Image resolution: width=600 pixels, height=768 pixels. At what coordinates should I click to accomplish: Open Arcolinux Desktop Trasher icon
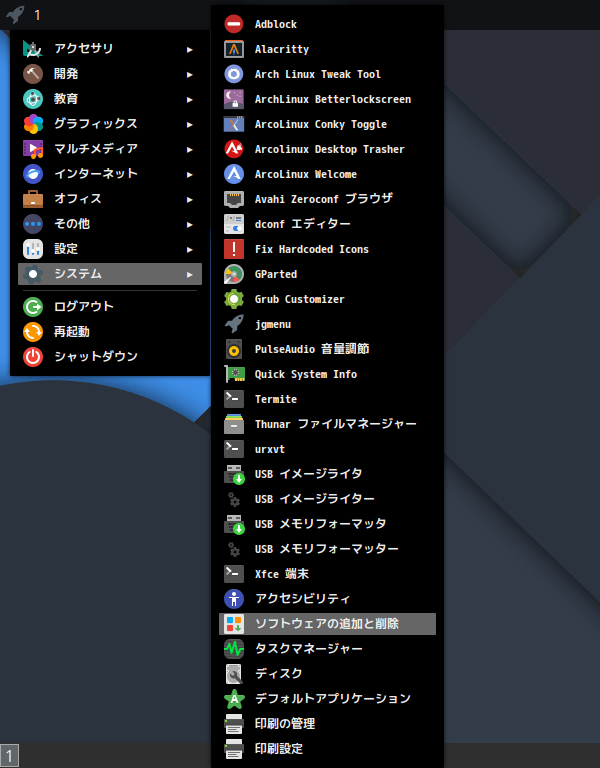[234, 149]
